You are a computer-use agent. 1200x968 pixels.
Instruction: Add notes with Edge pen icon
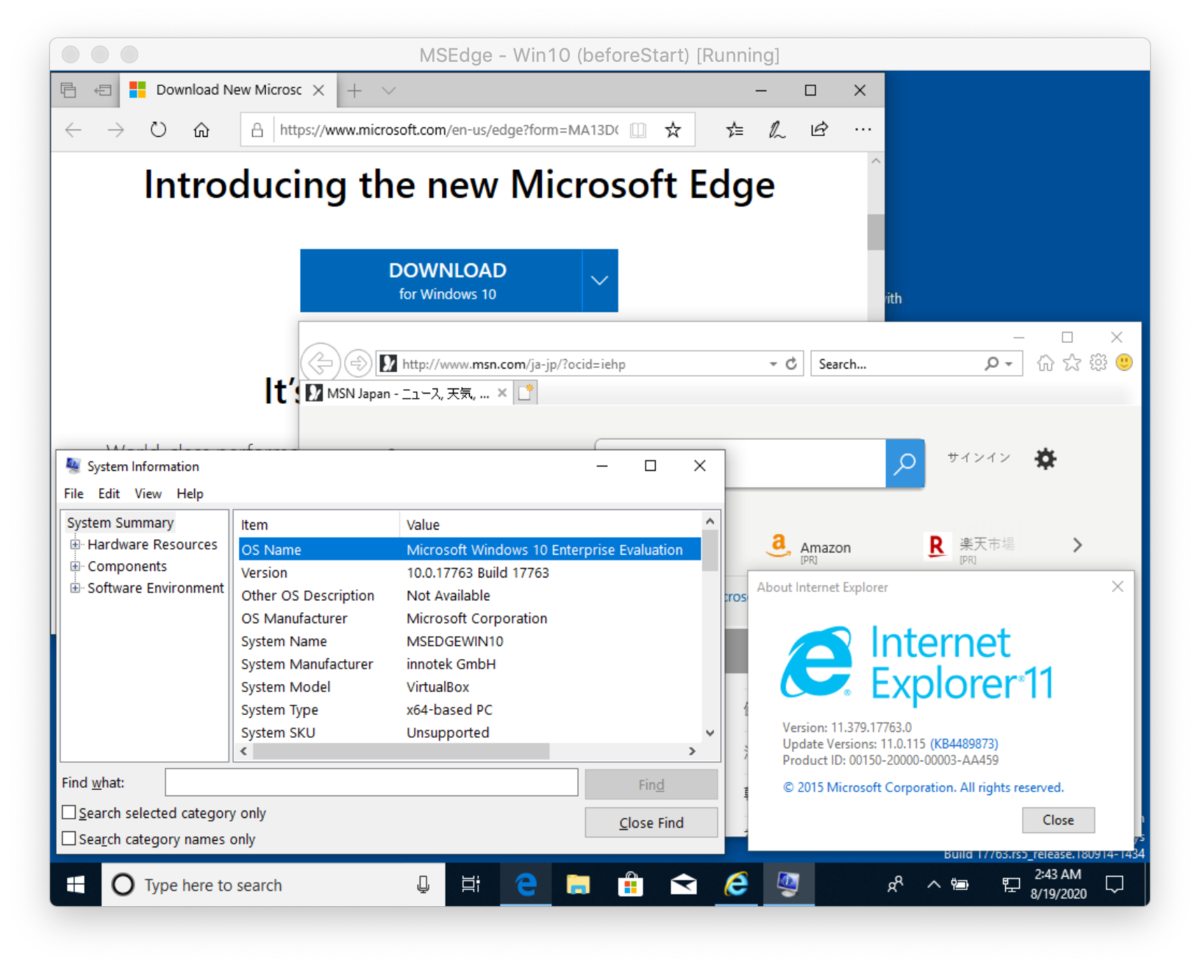coord(776,130)
